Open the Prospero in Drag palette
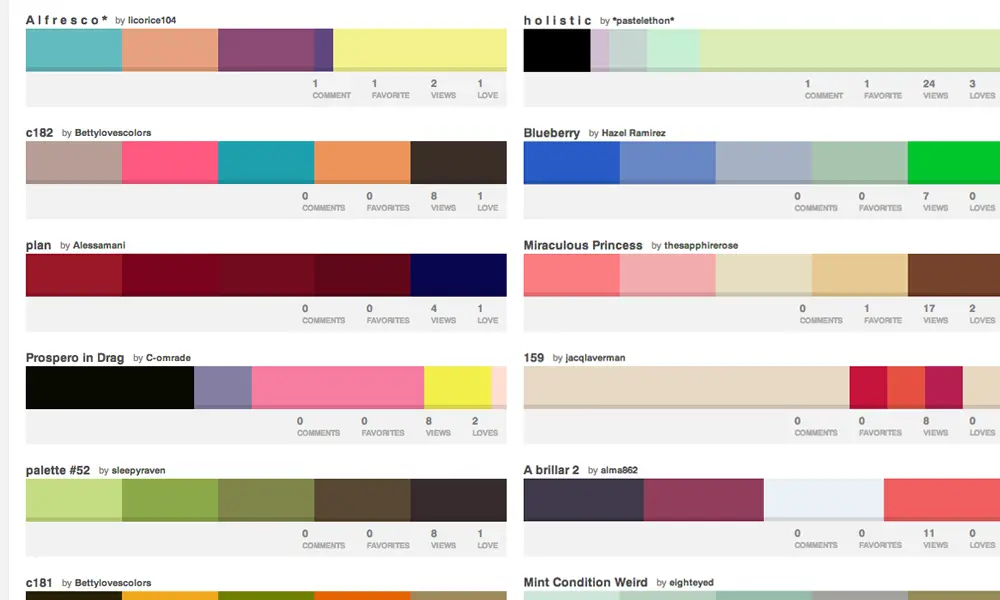The image size is (1000, 600). (x=75, y=358)
